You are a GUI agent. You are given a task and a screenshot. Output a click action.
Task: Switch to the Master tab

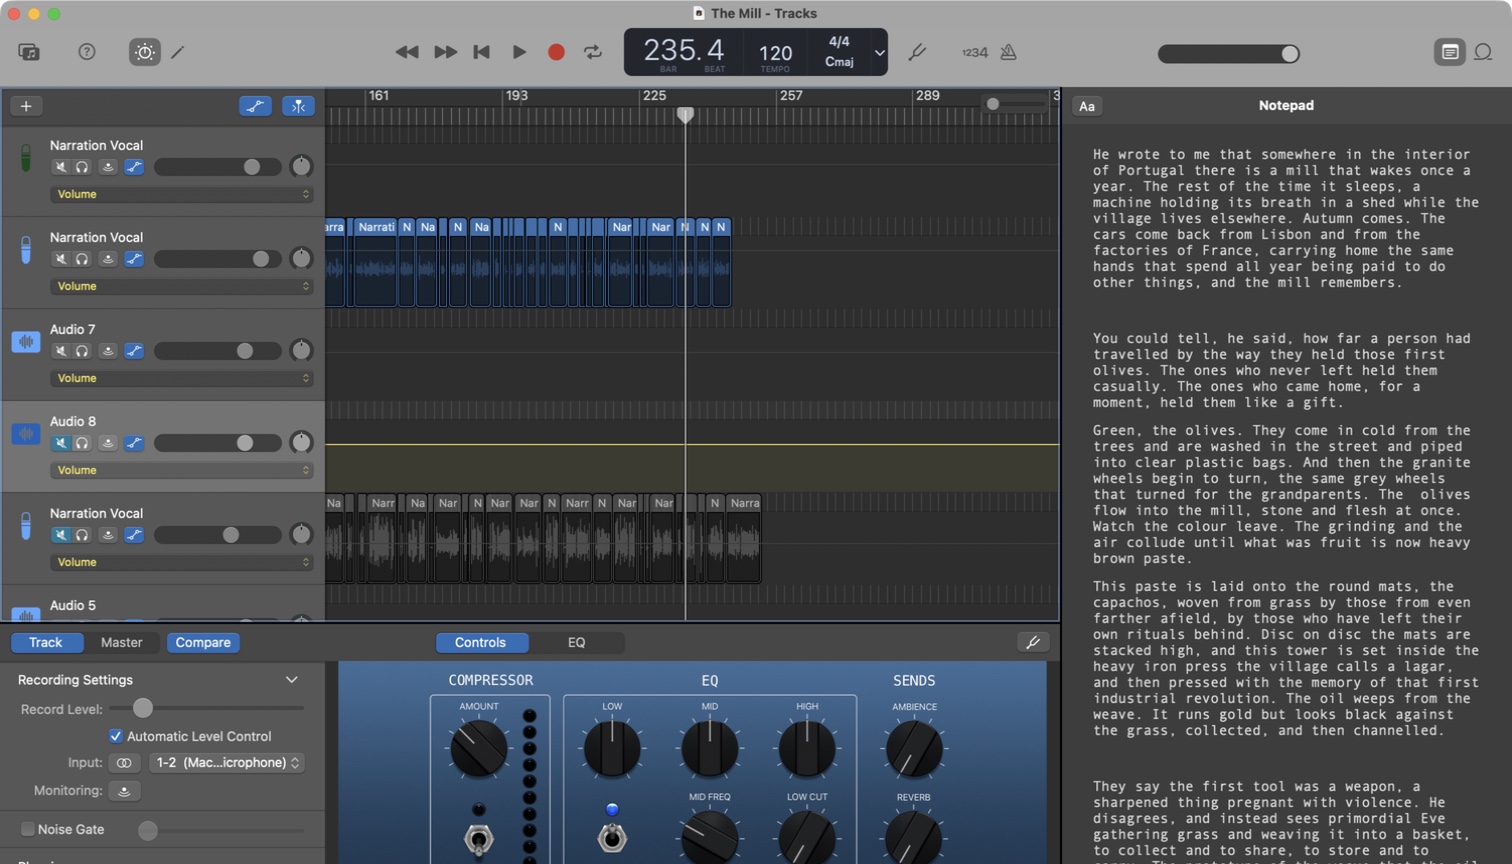pos(121,643)
